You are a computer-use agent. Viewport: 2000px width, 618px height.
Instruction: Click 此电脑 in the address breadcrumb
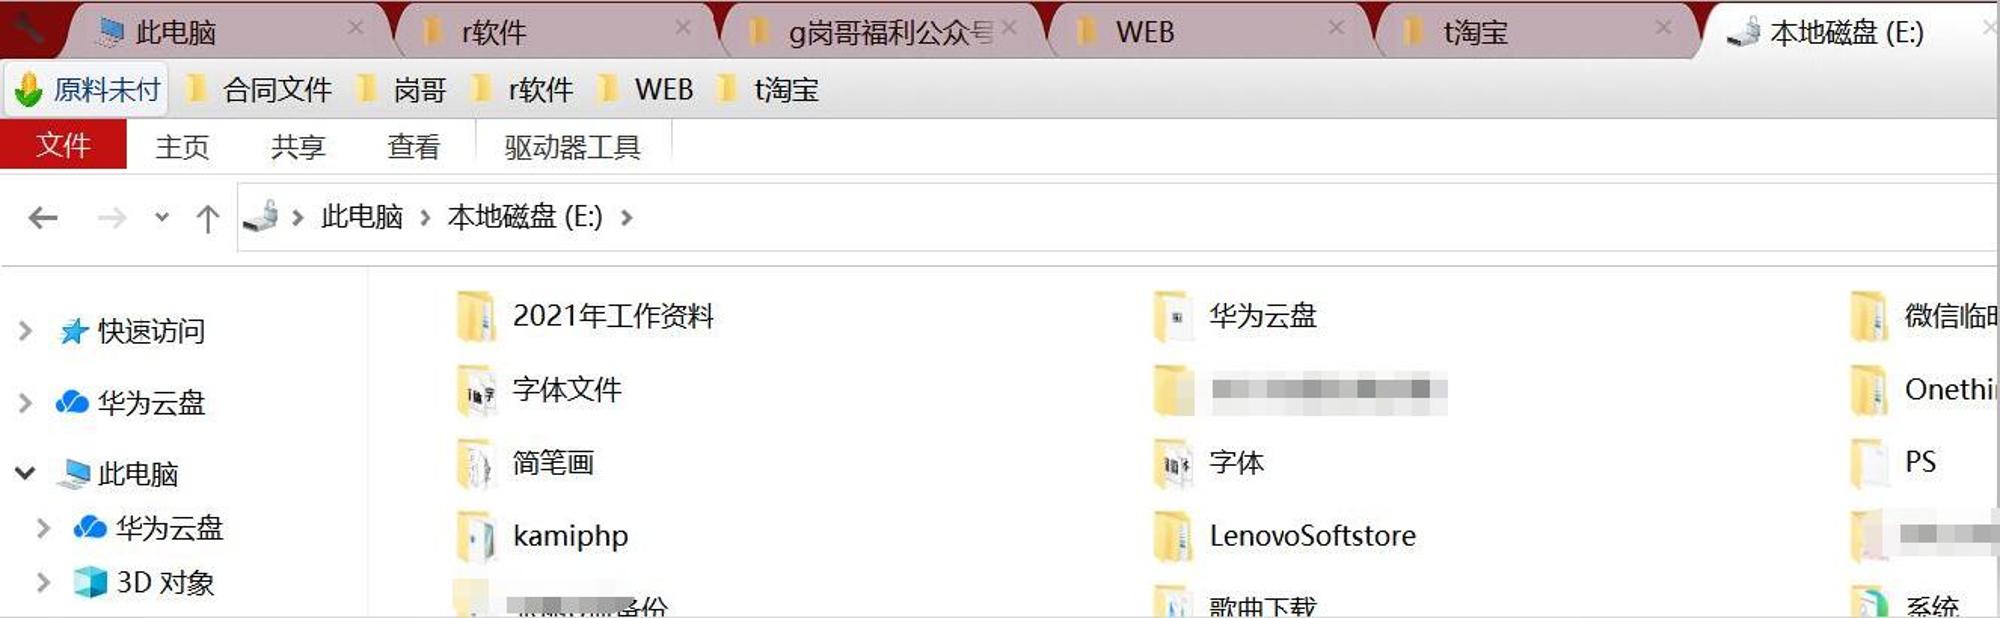362,217
